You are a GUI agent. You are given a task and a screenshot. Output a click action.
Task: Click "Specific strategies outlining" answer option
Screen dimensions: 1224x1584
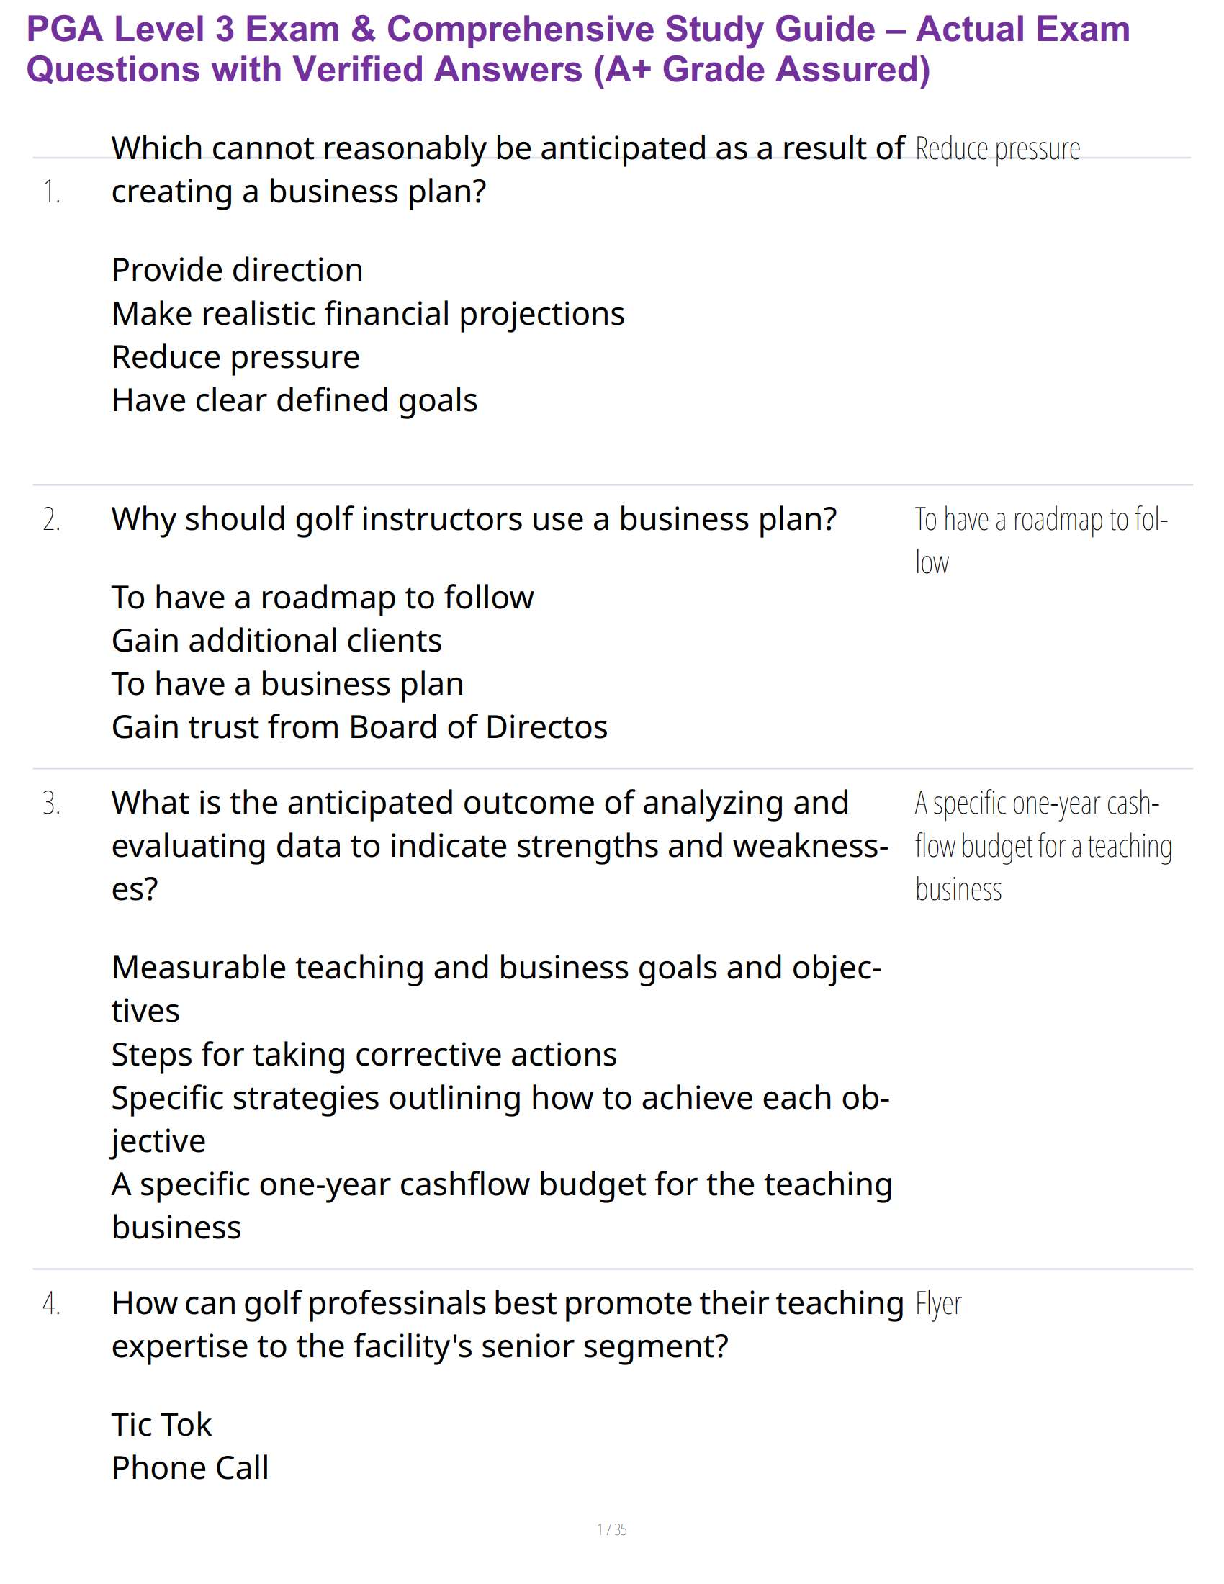tap(499, 1098)
